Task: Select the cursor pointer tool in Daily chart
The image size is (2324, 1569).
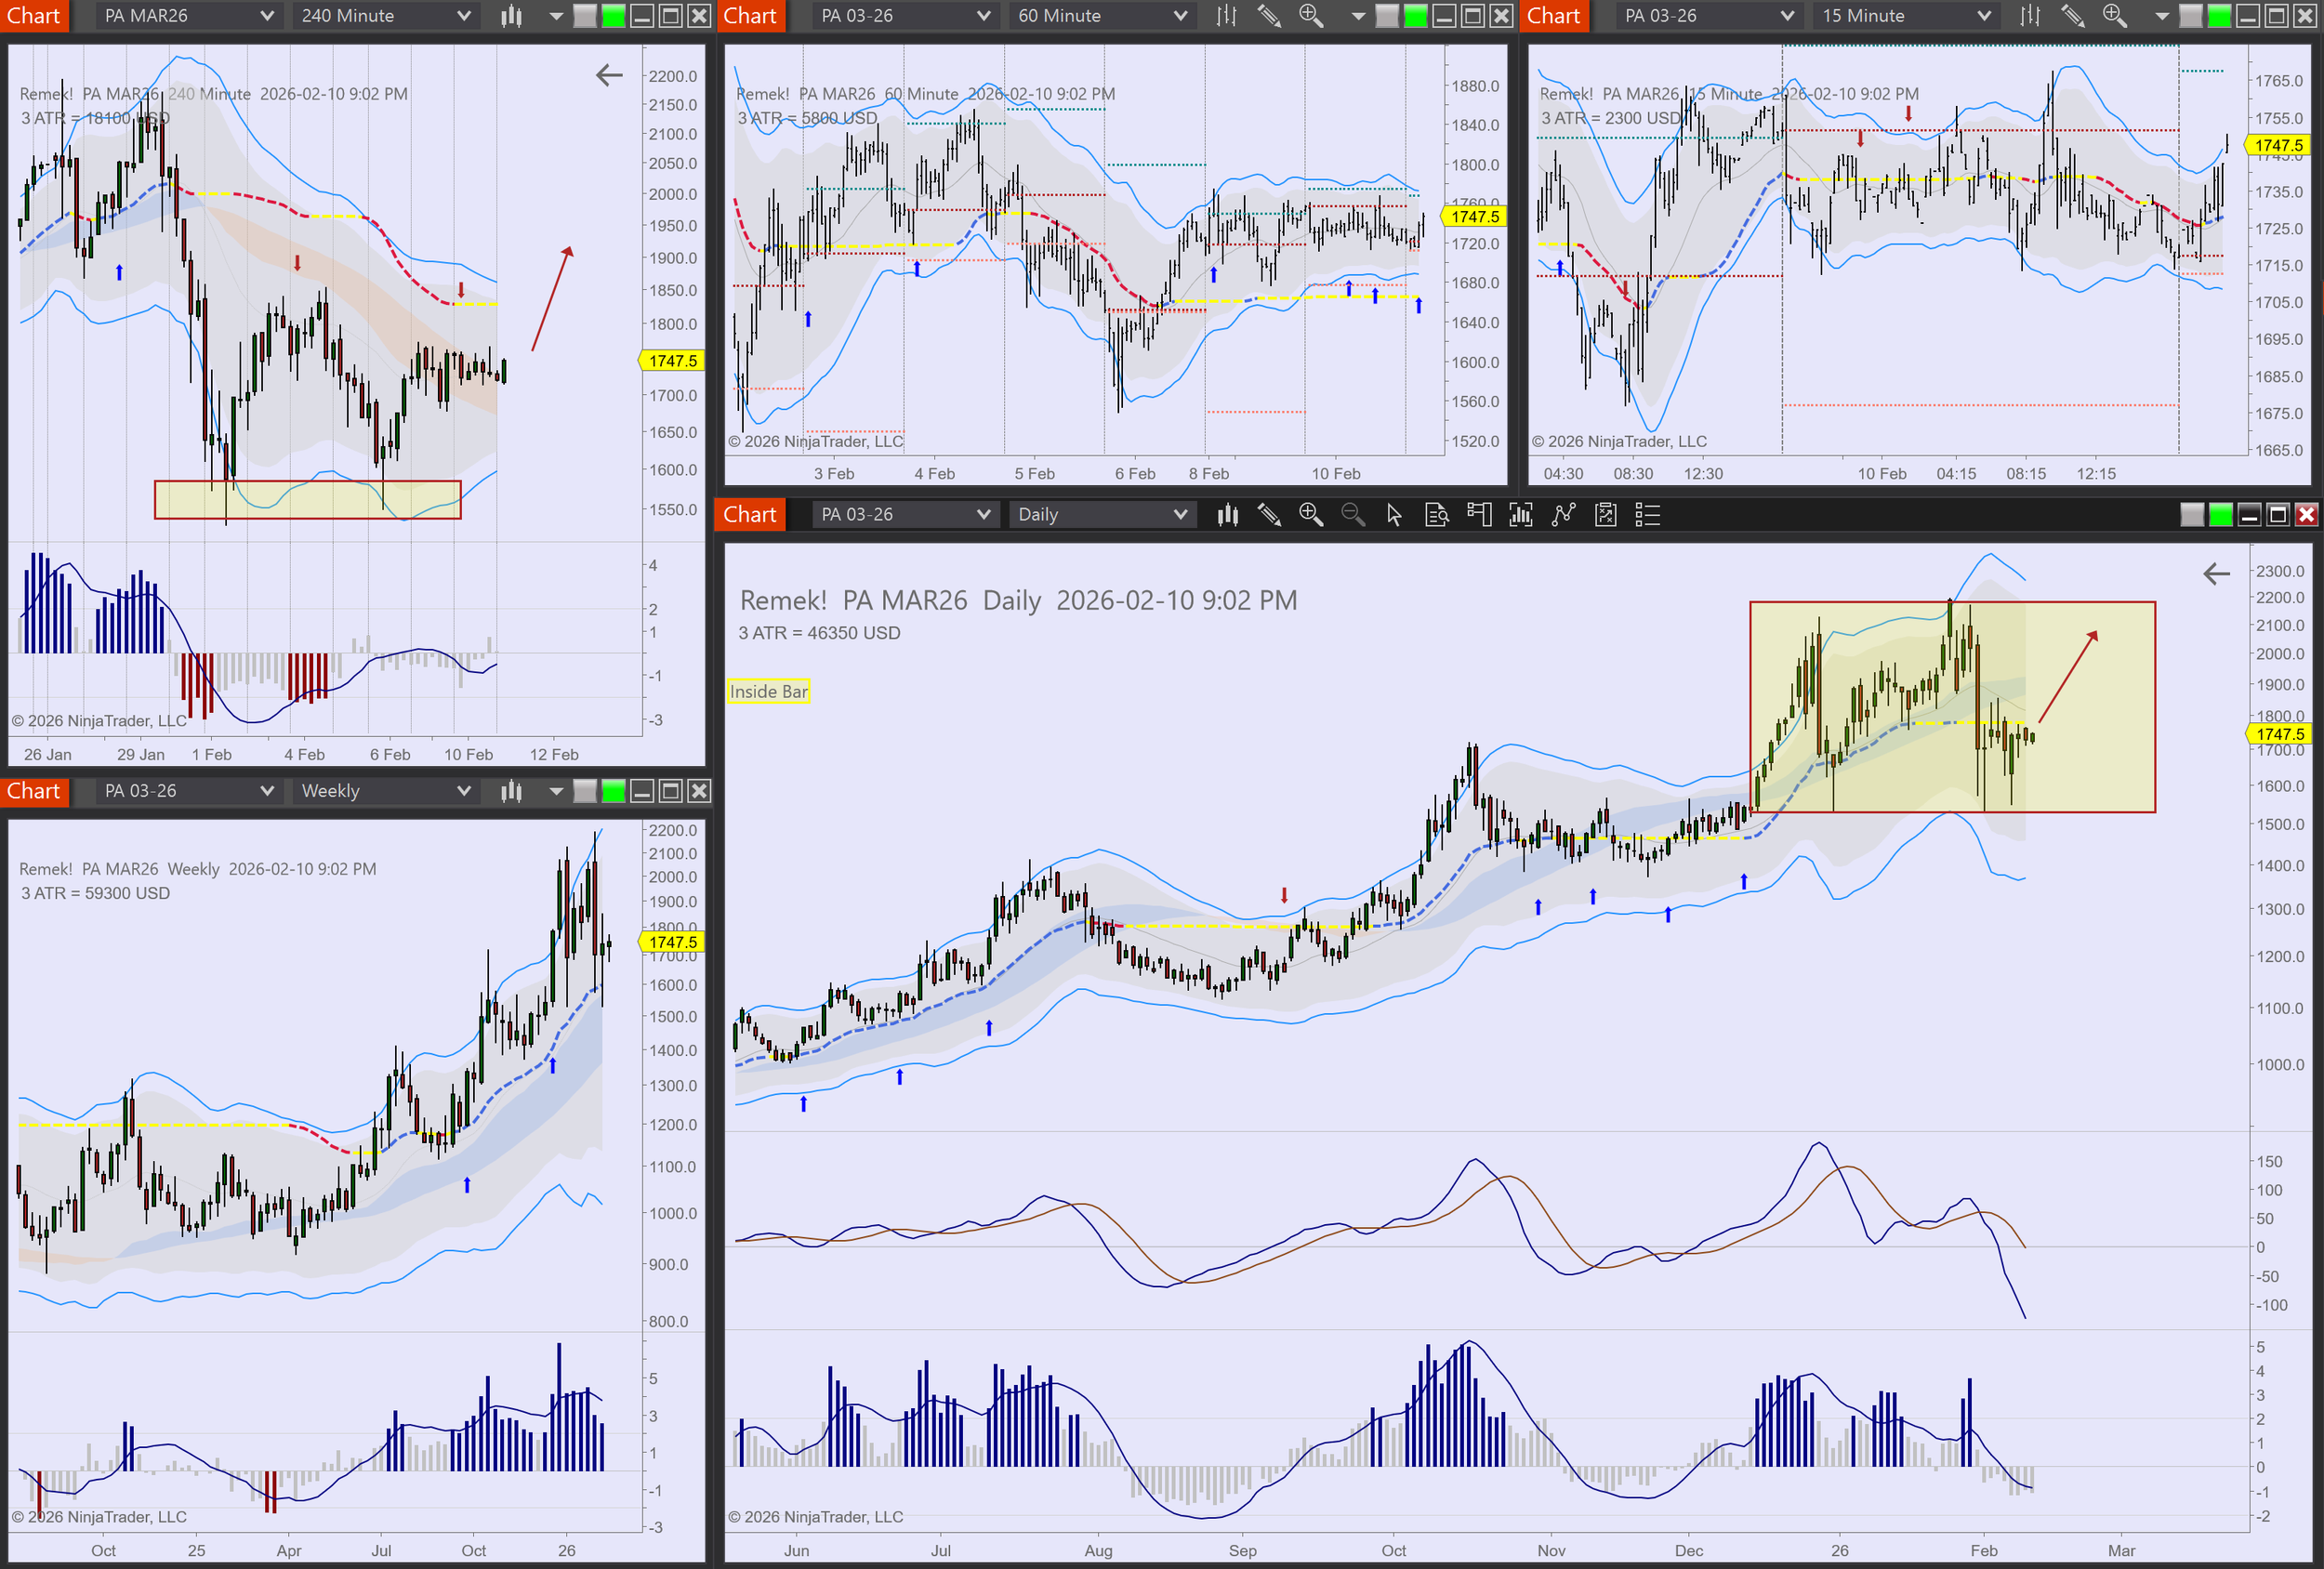Action: click(1394, 515)
